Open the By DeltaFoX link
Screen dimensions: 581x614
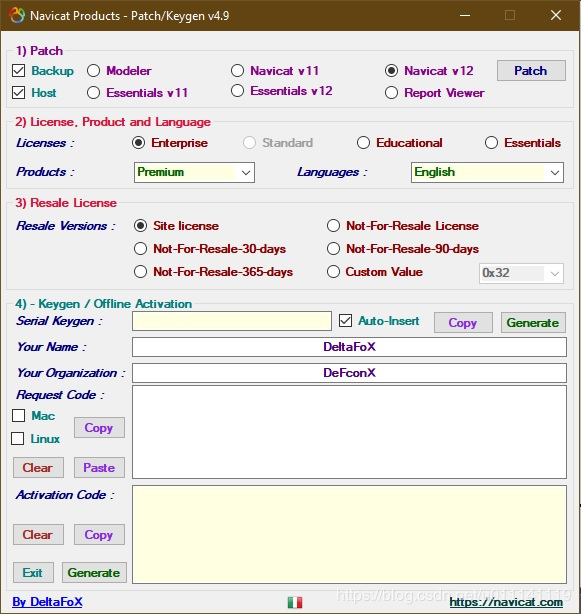click(x=47, y=602)
